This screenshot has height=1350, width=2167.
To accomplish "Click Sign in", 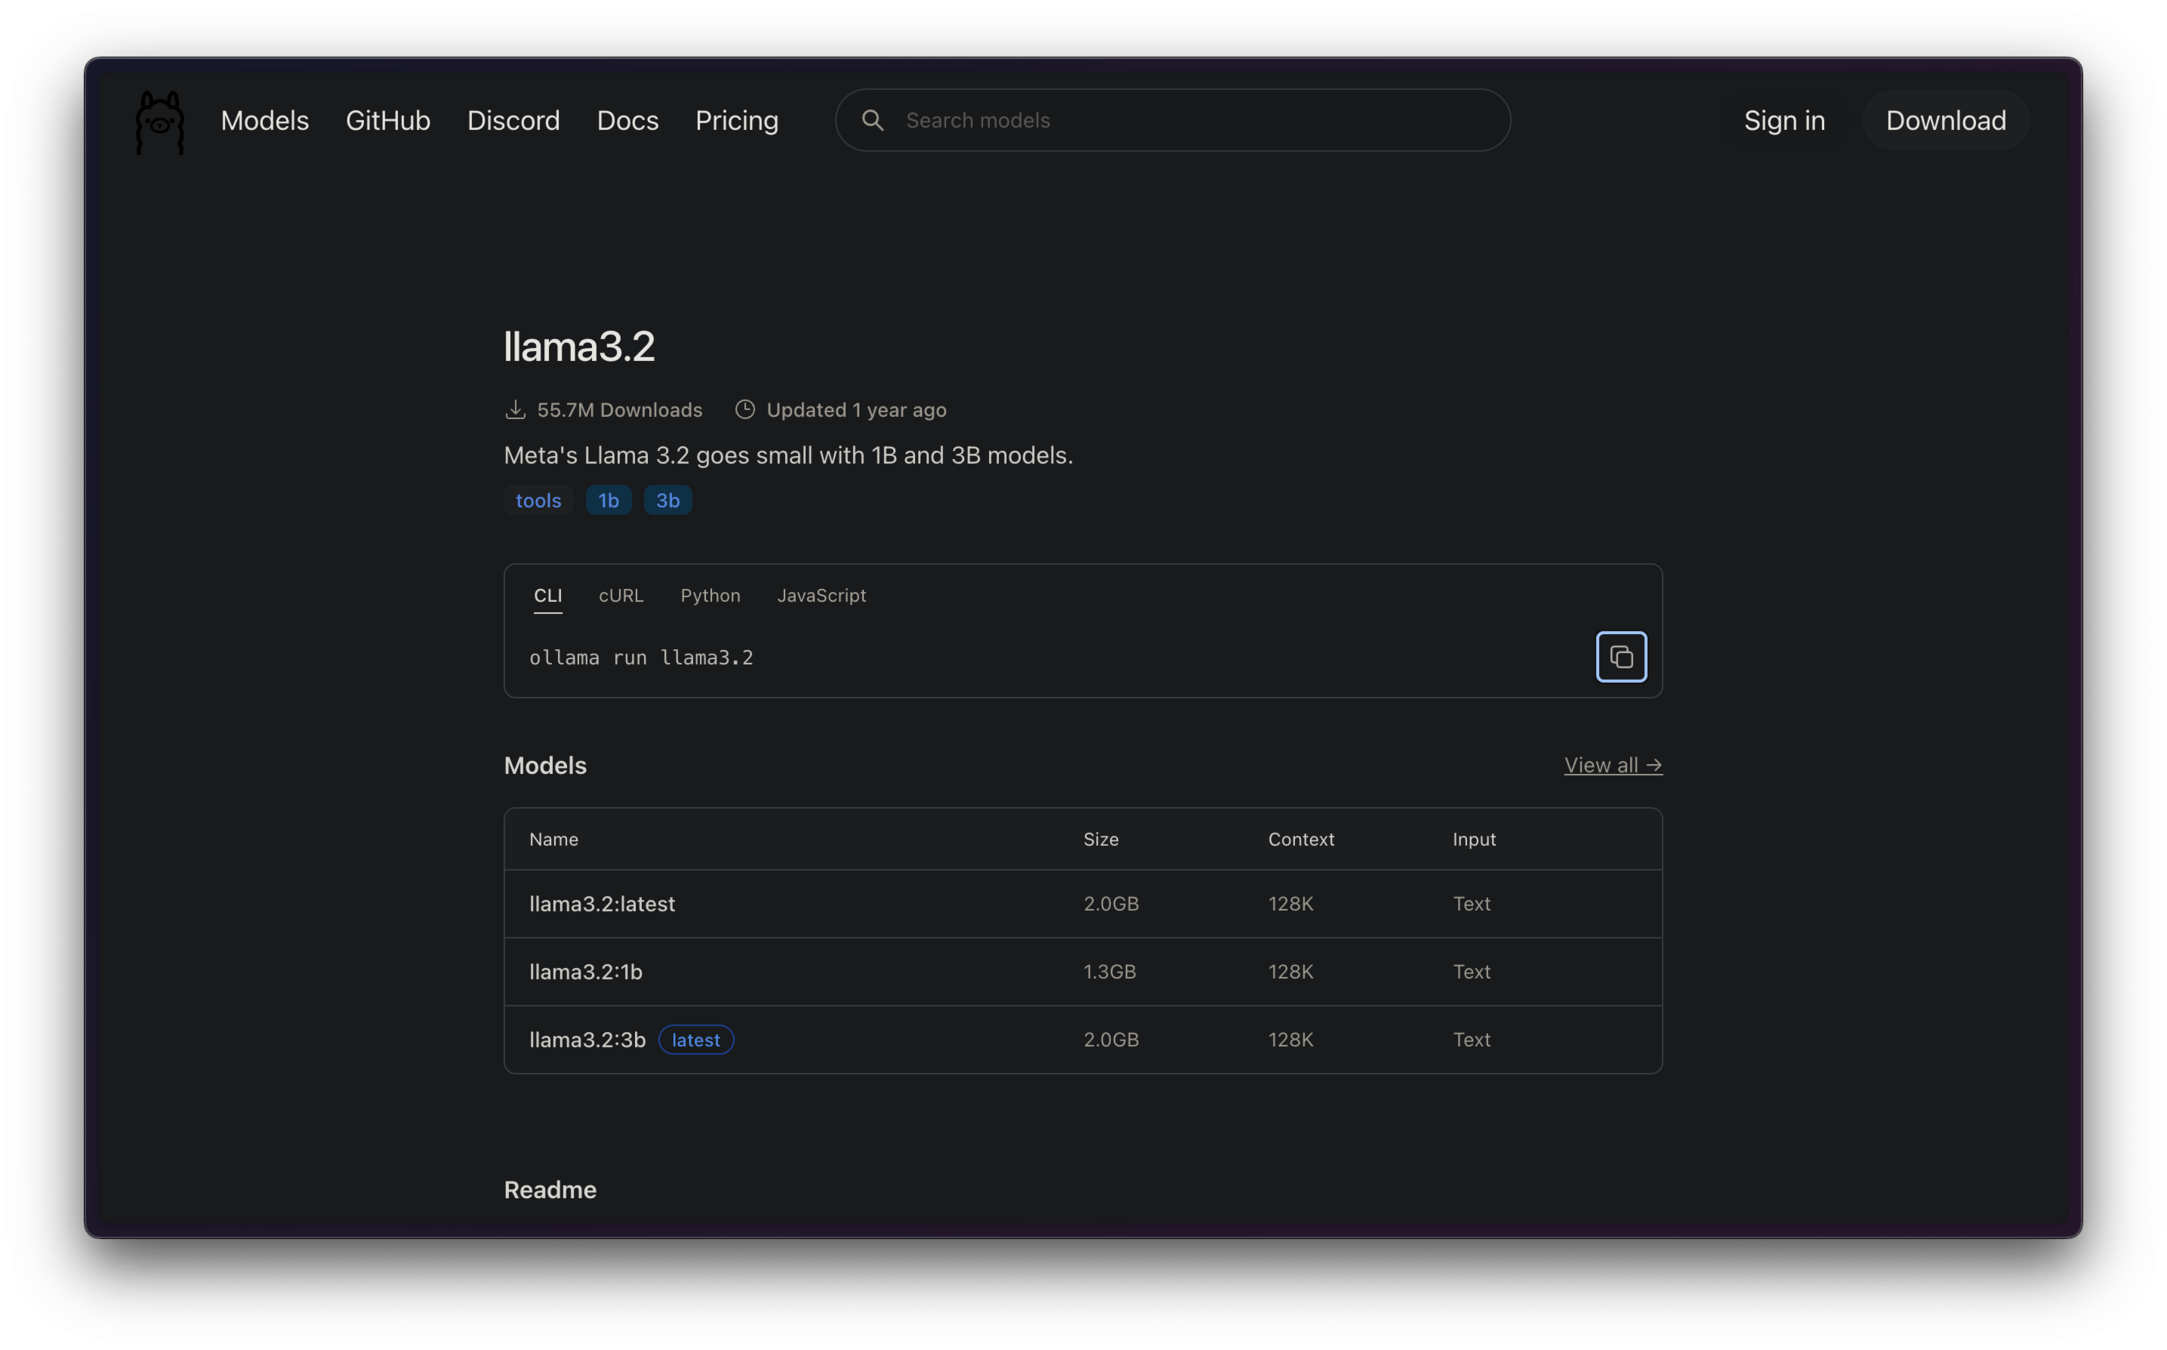I will 1784,120.
